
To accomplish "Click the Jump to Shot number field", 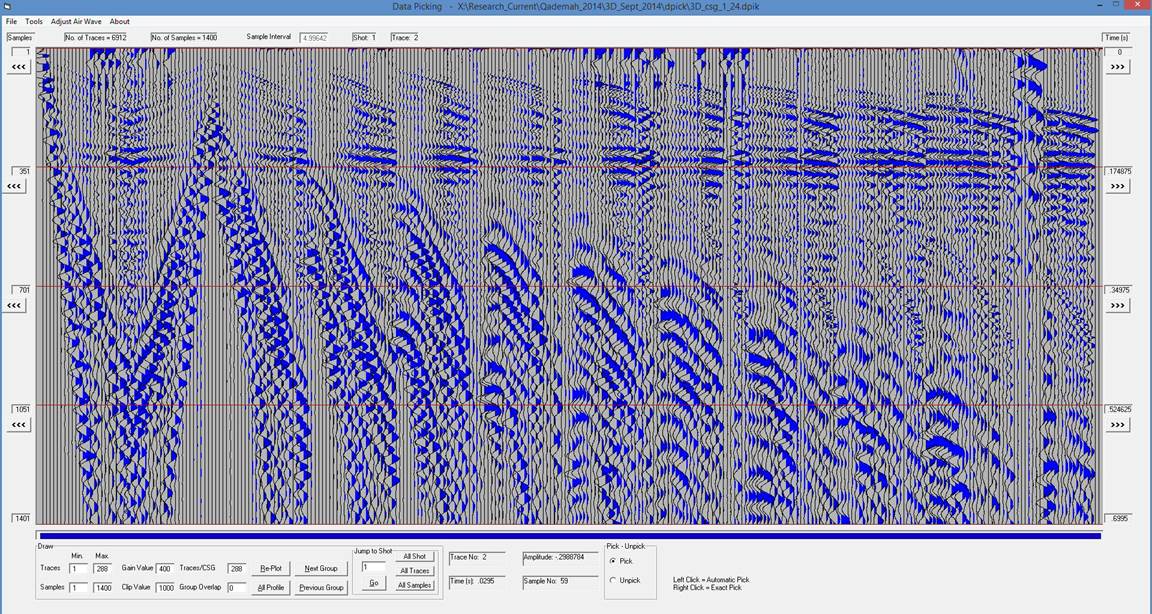I will coord(372,567).
